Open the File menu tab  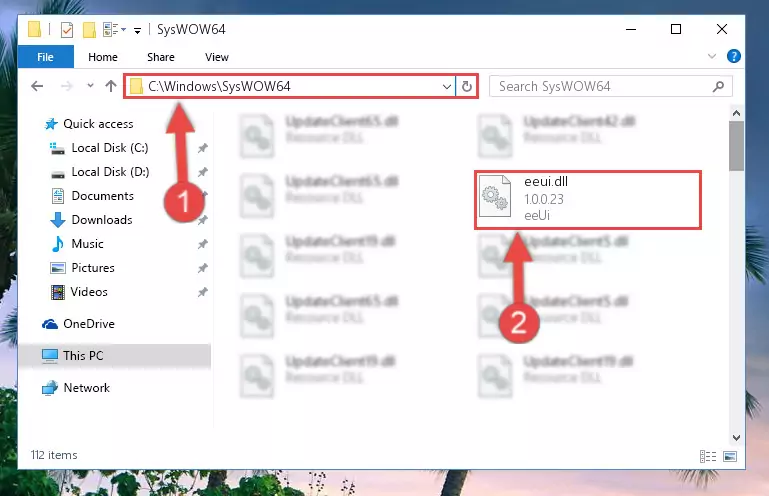[x=46, y=57]
